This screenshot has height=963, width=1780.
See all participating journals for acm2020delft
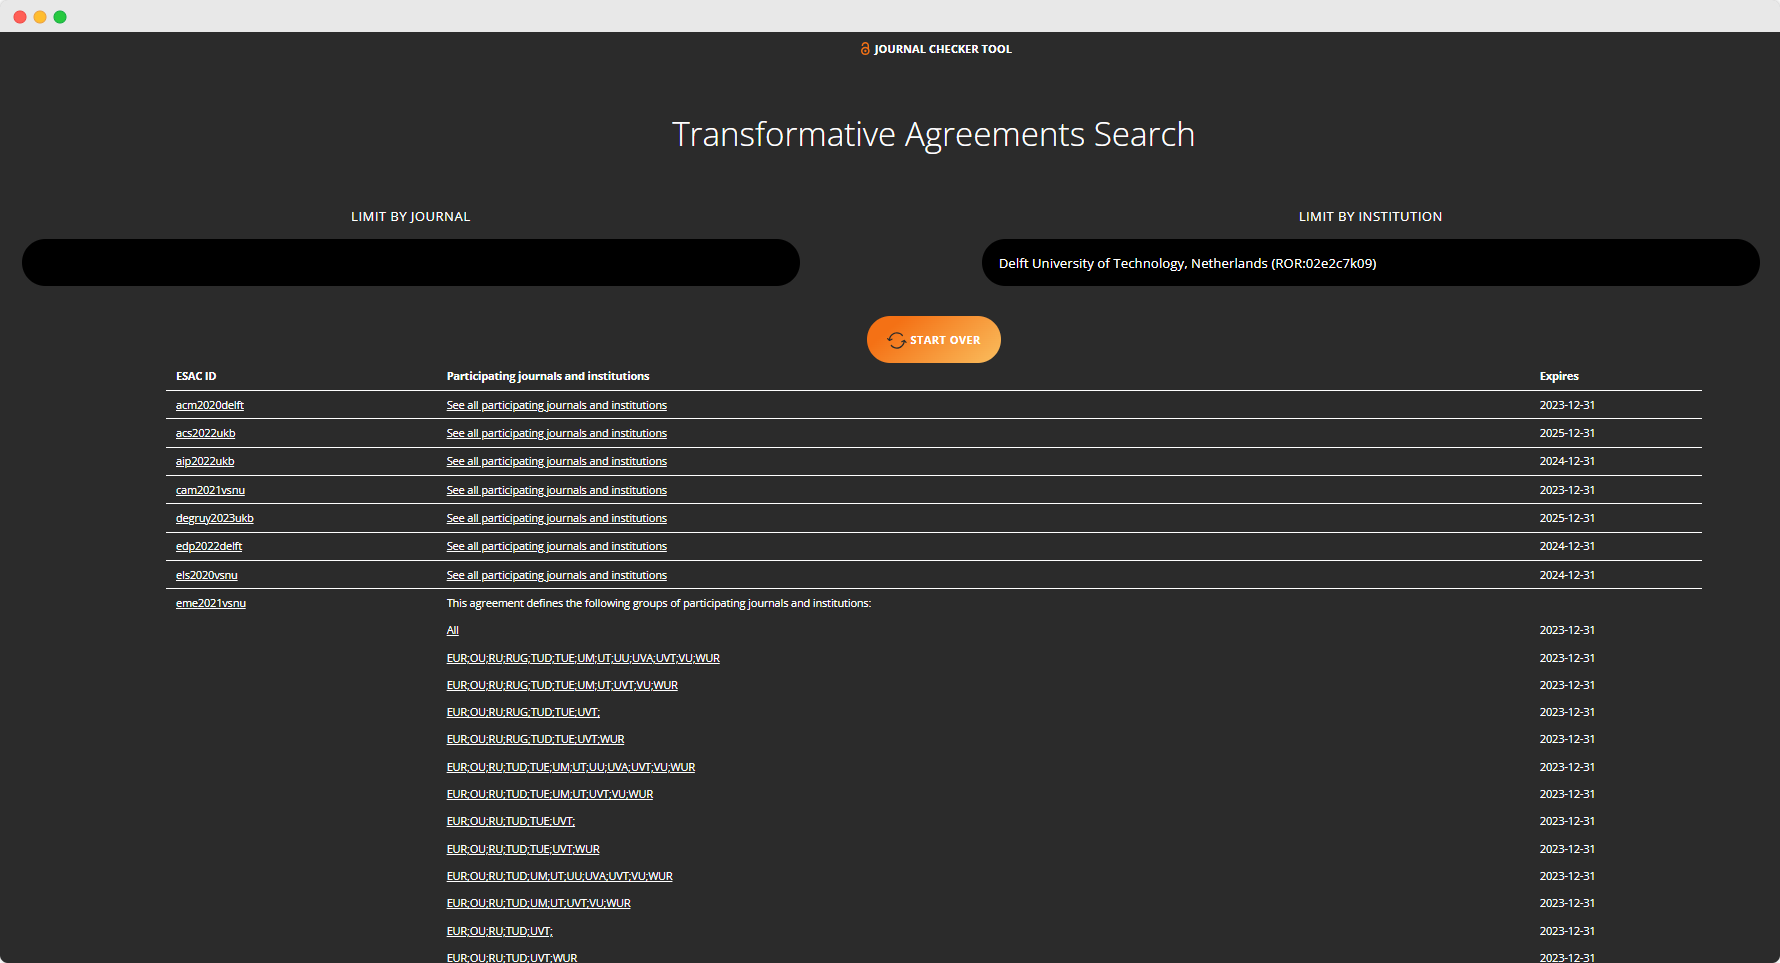pos(557,405)
